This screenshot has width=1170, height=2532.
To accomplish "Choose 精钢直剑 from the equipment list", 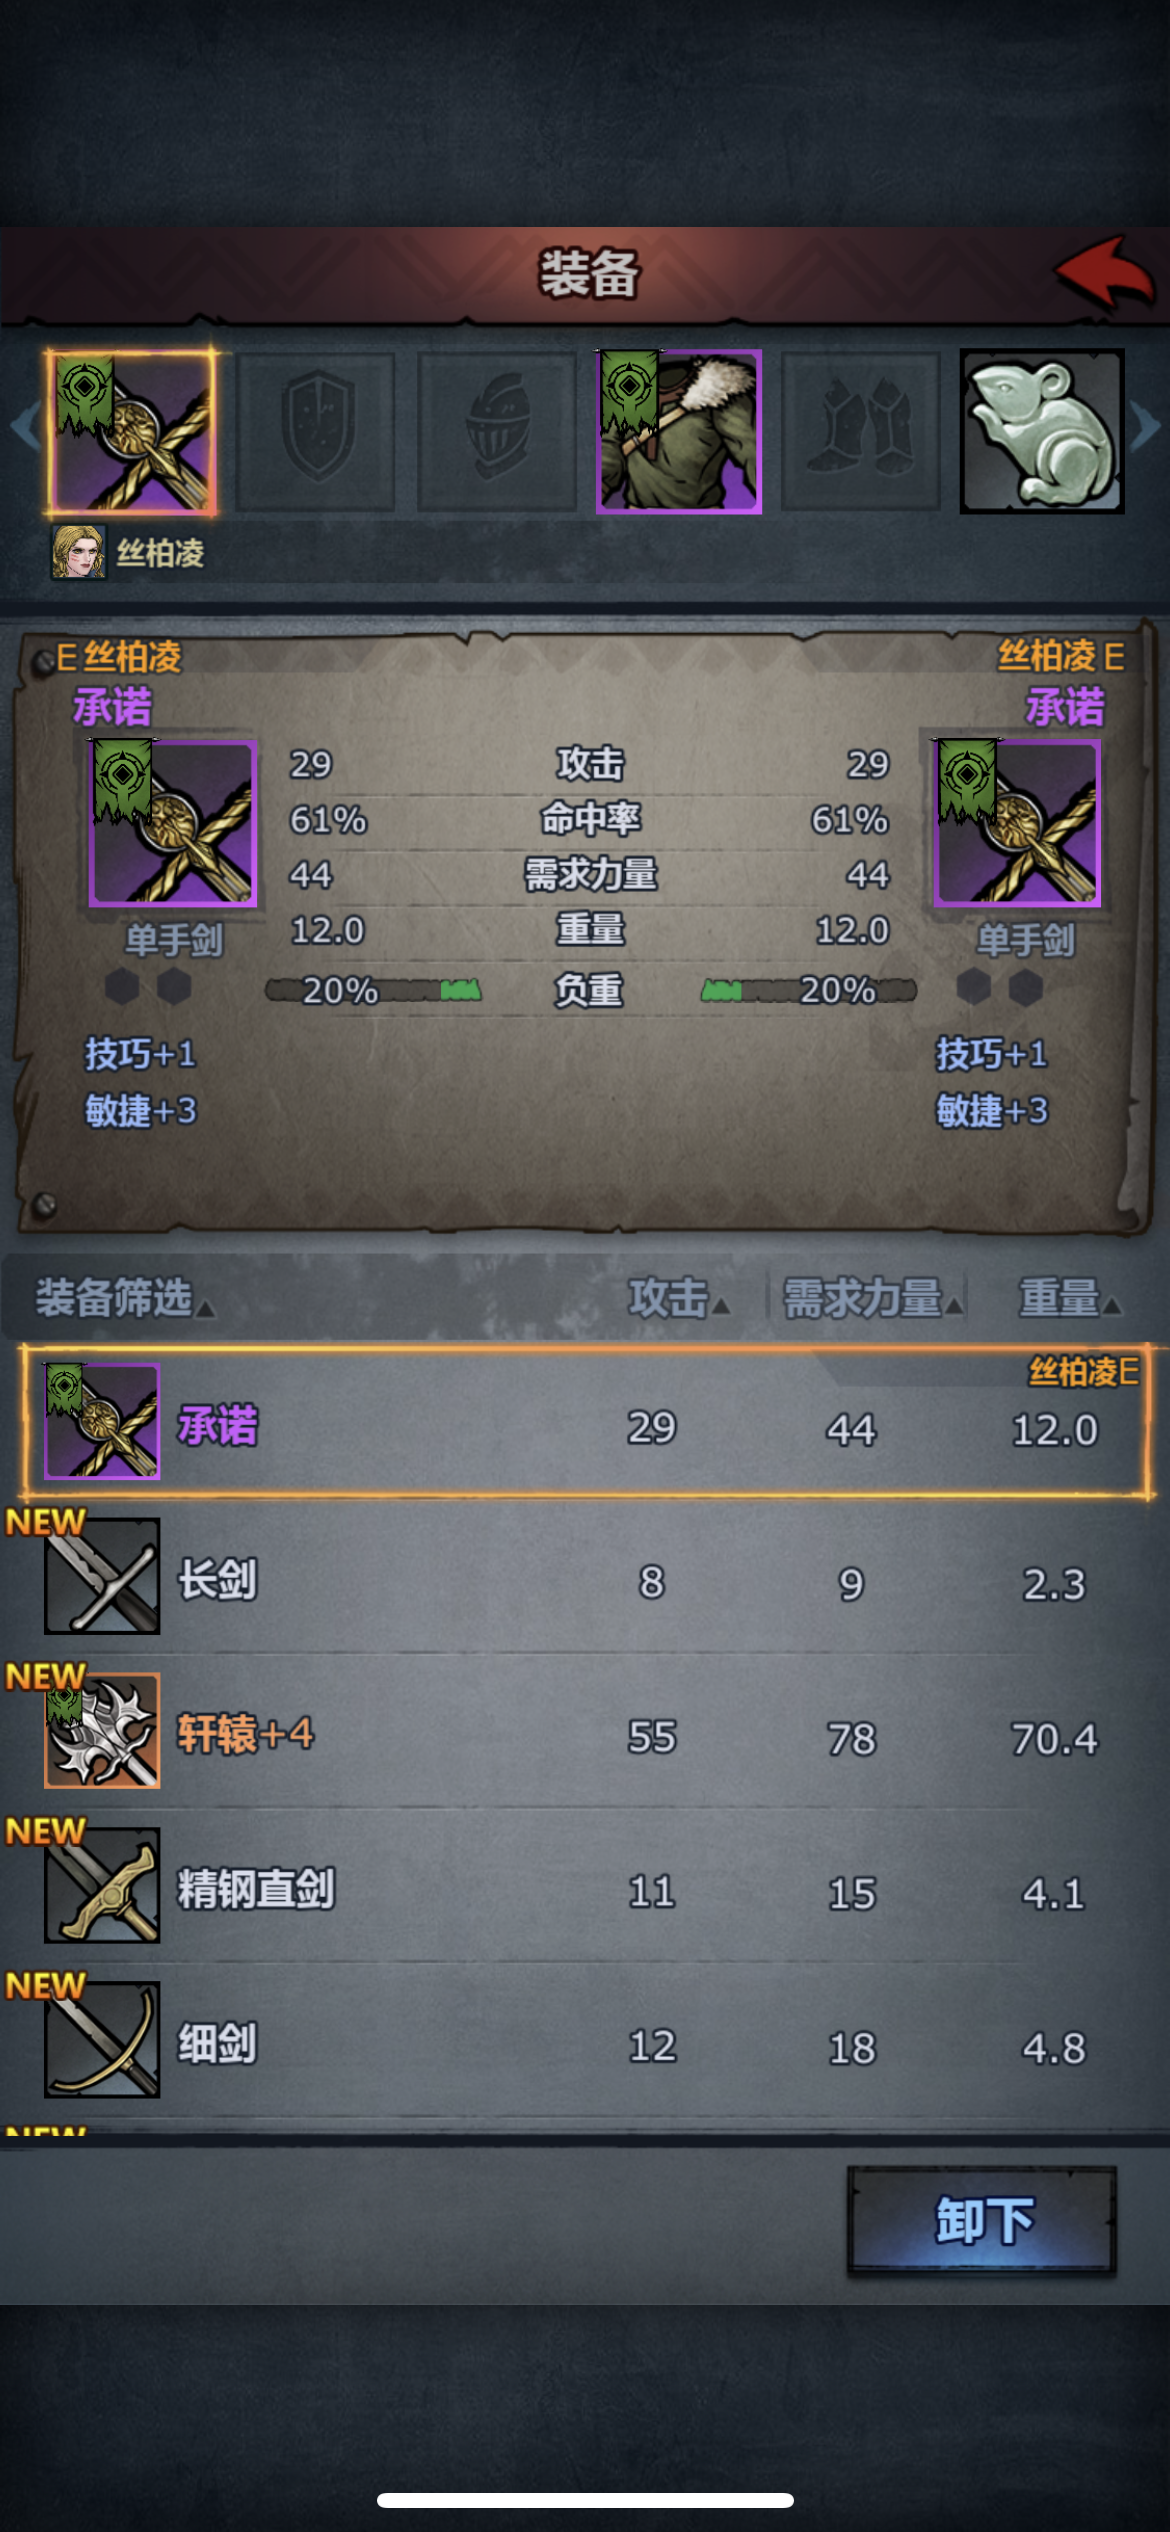I will click(x=585, y=1886).
